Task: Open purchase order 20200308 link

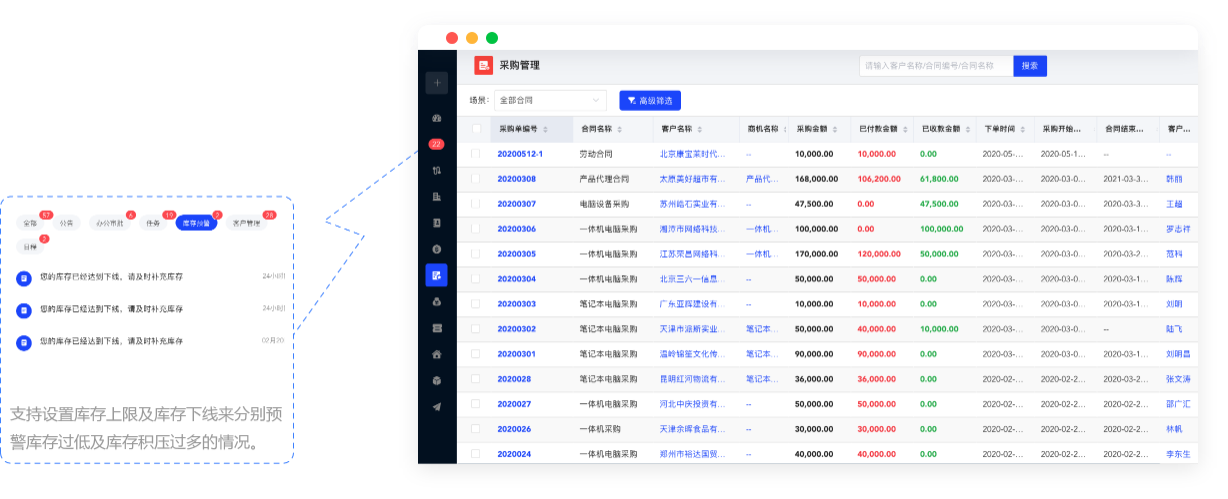Action: [517, 179]
